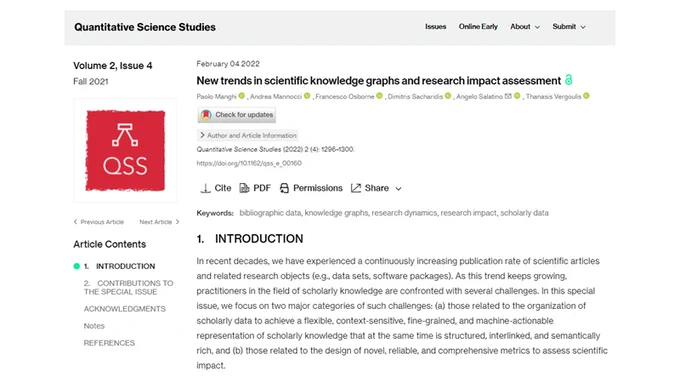Screen dimensions: 680x383
Task: Expand Author and Article Information
Action: 248,135
